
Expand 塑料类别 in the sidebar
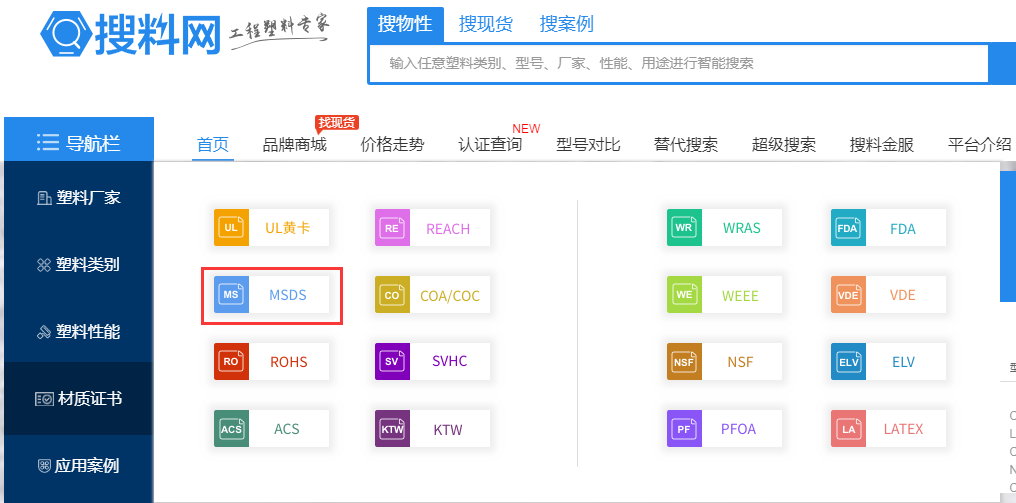pyautogui.click(x=78, y=265)
